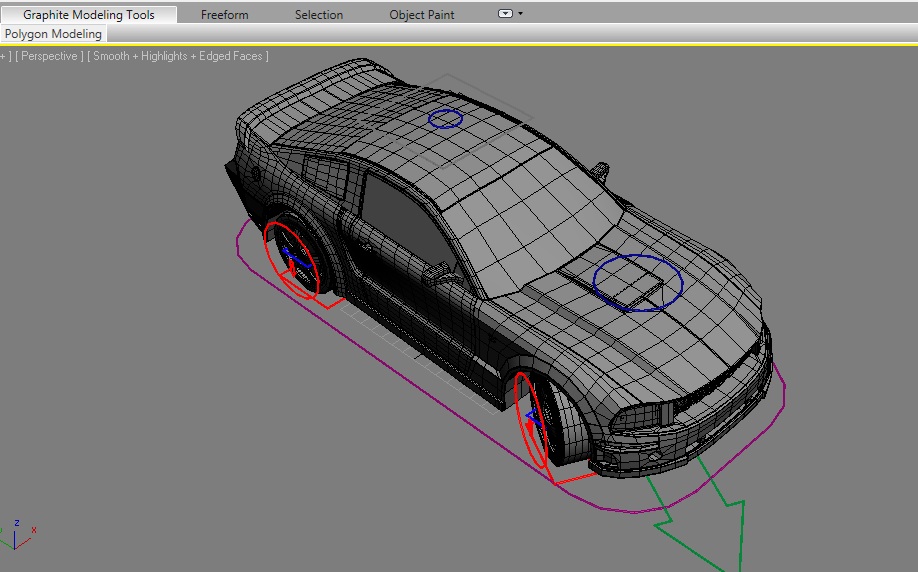Switch to the Selection ribbon tab

[318, 15]
